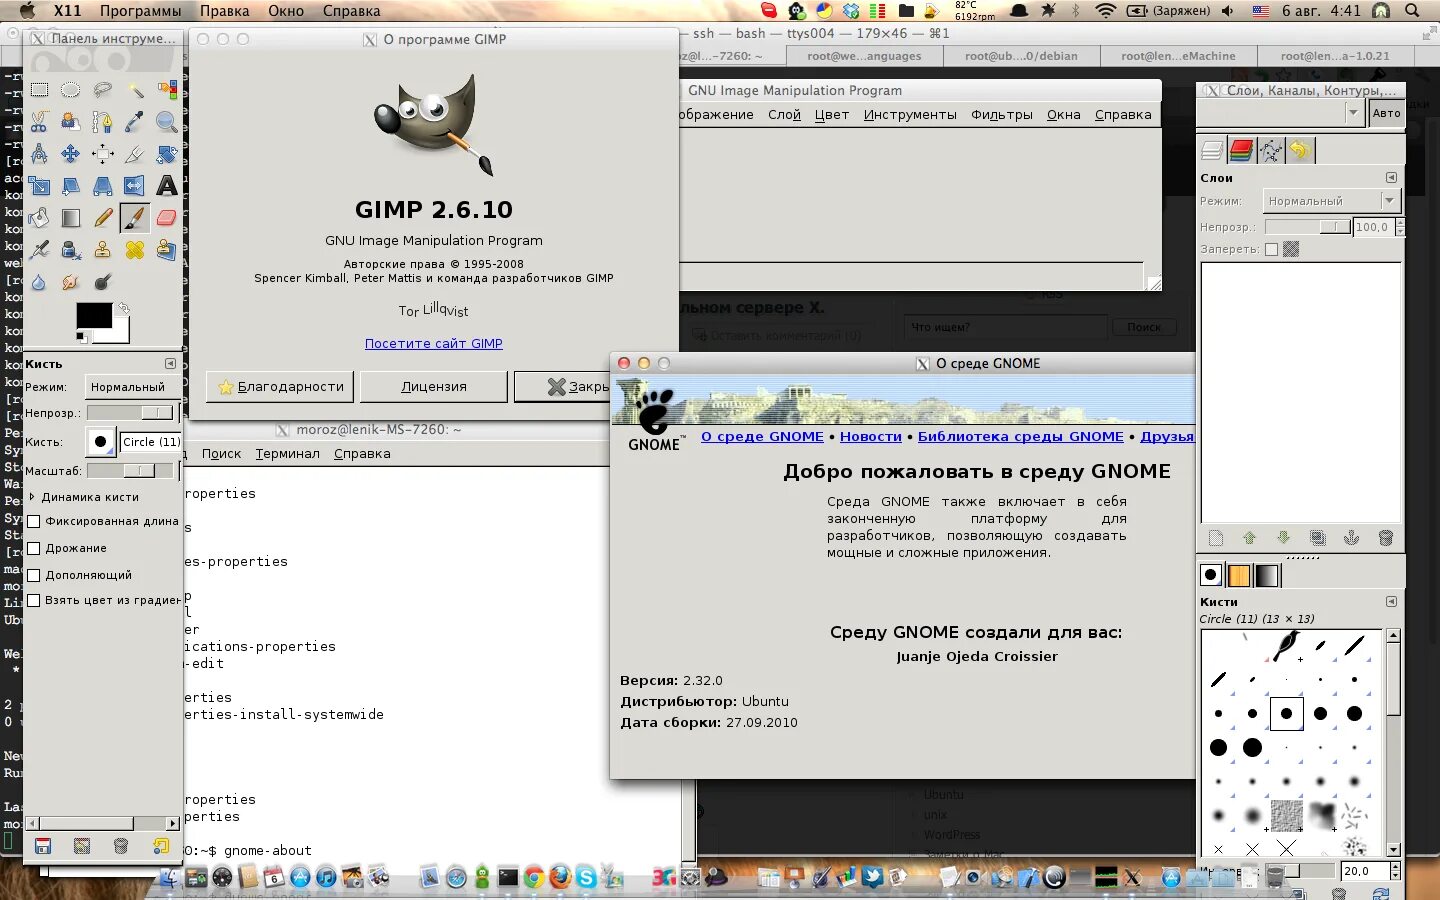Viewport: 1440px width, 900px height.
Task: Select the Smudge finger tool
Action: pos(70,282)
